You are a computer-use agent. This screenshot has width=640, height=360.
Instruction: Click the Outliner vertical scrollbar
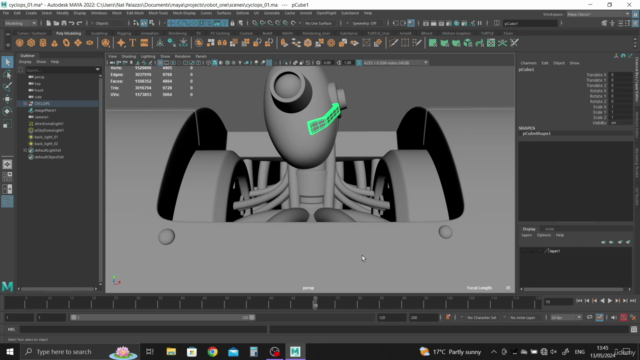click(x=101, y=180)
